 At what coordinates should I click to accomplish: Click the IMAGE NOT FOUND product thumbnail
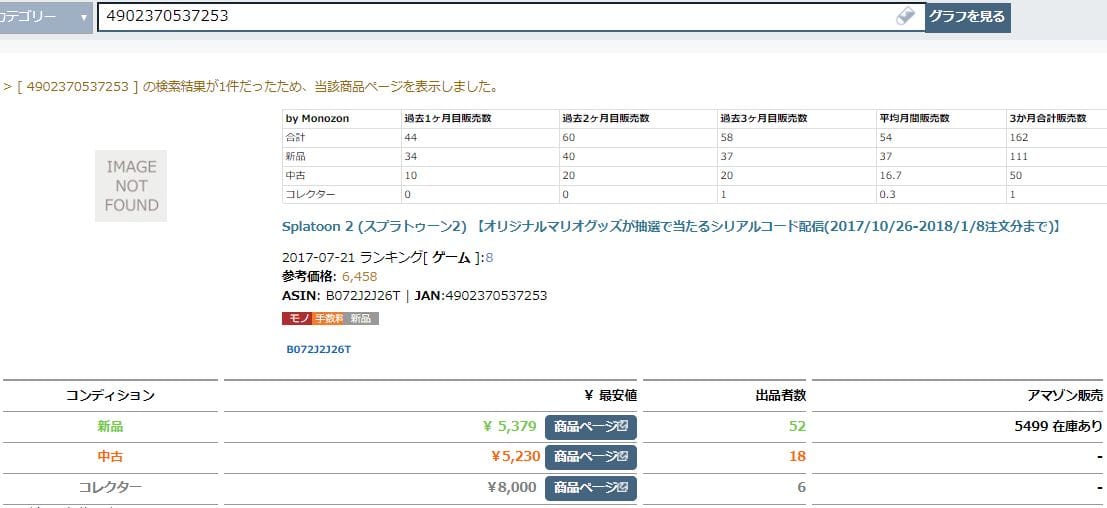(x=131, y=186)
